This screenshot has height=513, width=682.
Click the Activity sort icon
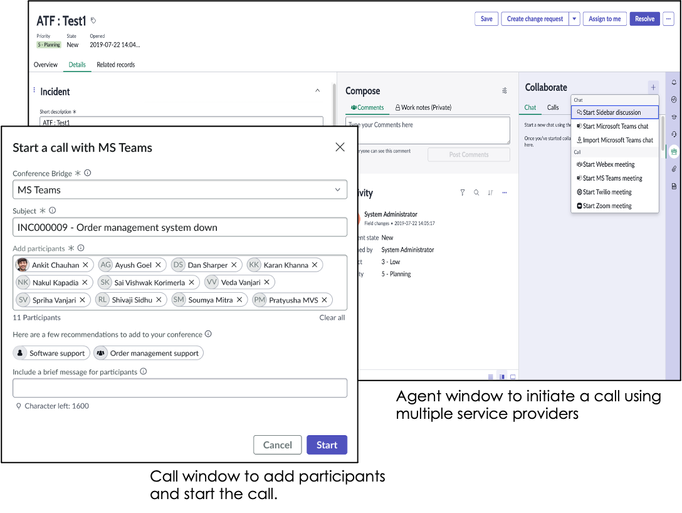coord(490,192)
